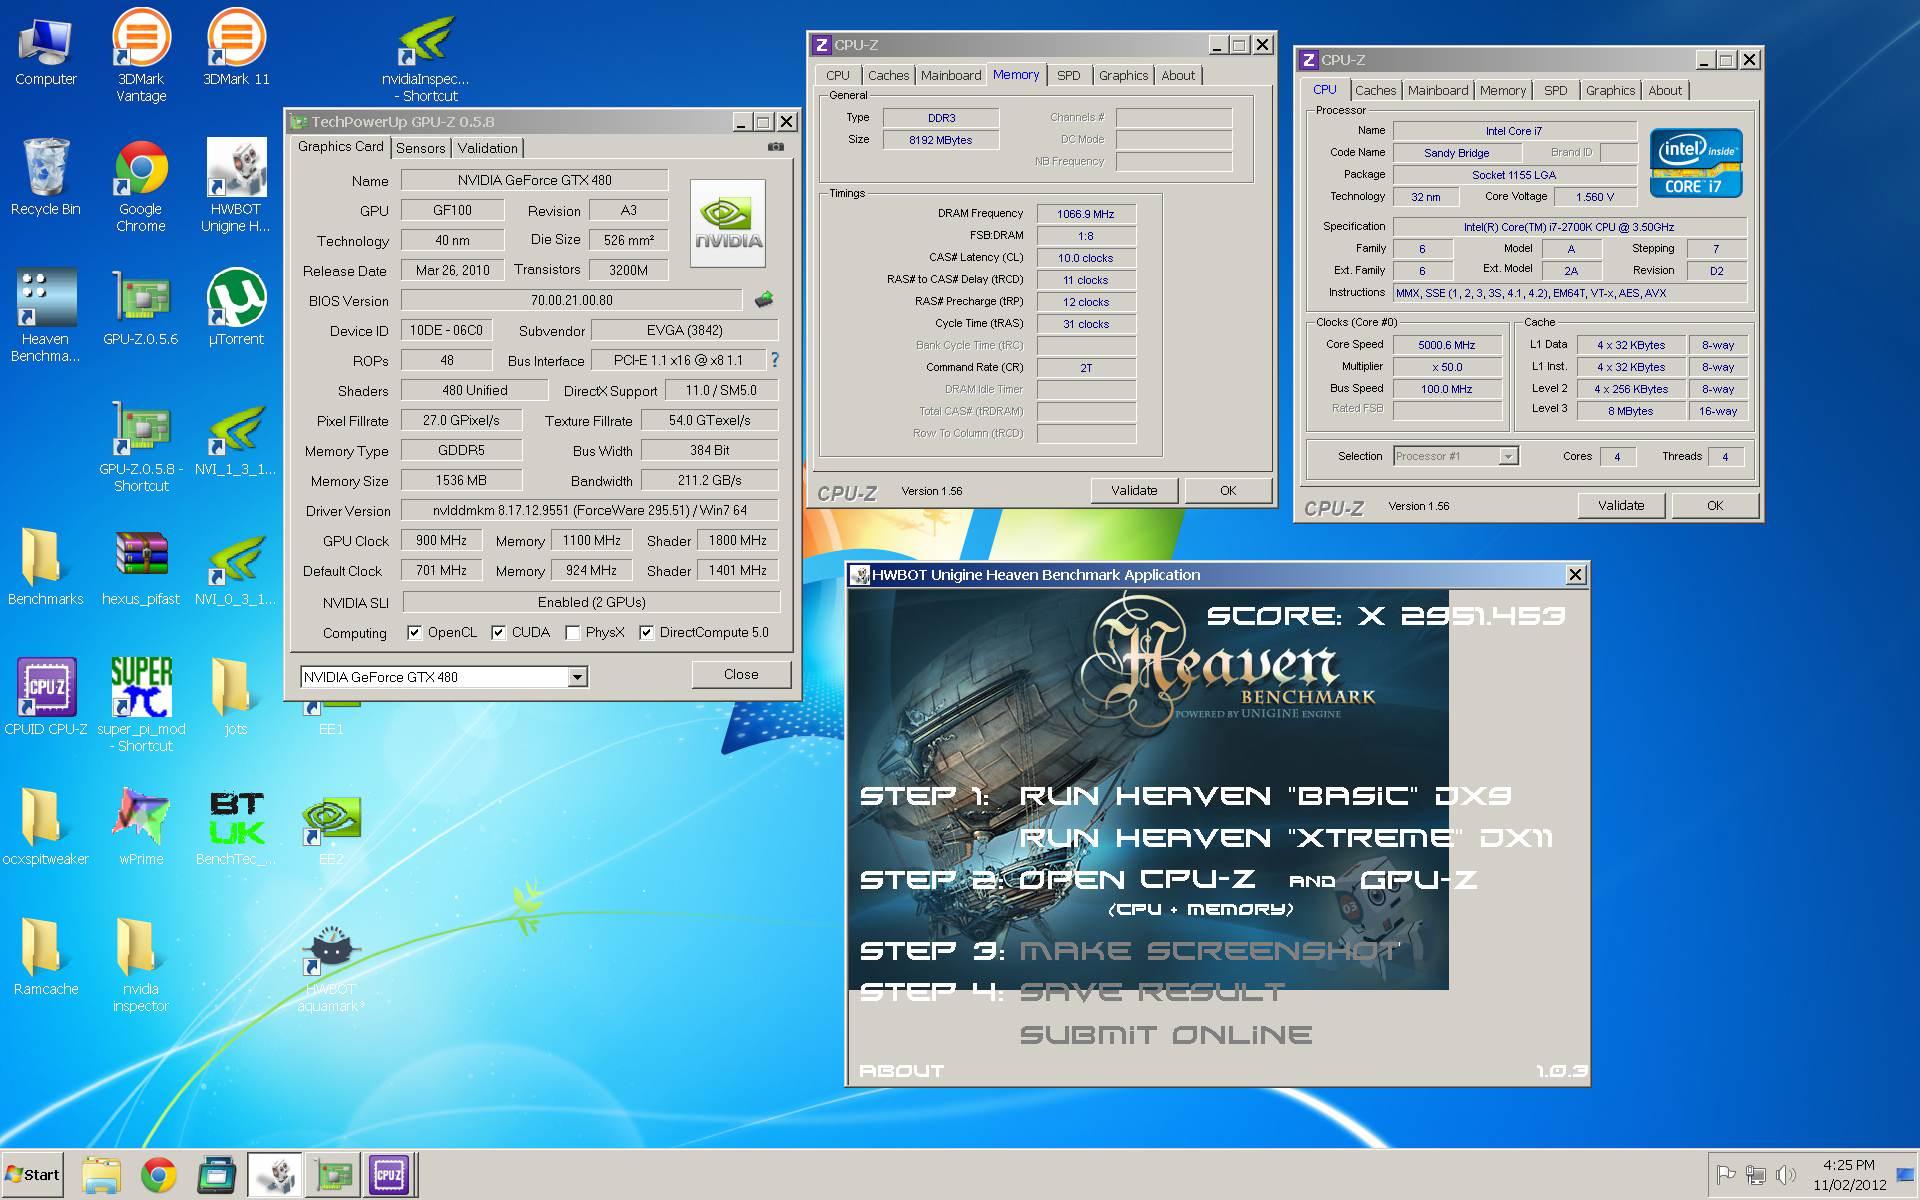Run Heaven Xtreme DX11 benchmark

1286,838
